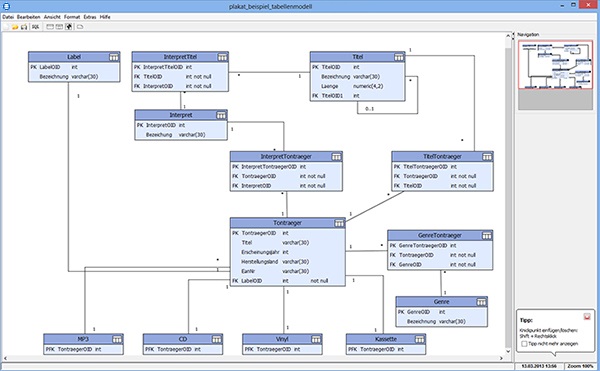Click the GenreTontraeger table title
Image resolution: width=600 pixels, height=371 pixels.
(440, 236)
